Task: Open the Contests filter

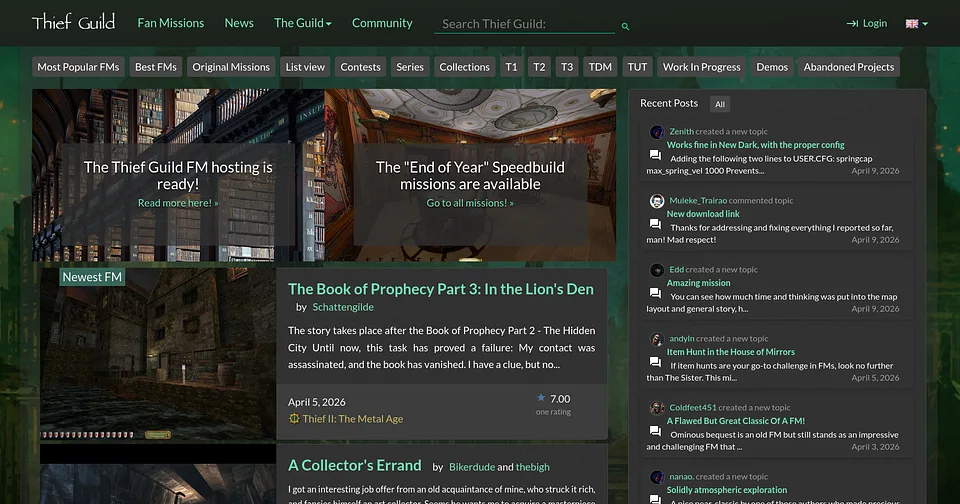Action: pyautogui.click(x=360, y=67)
